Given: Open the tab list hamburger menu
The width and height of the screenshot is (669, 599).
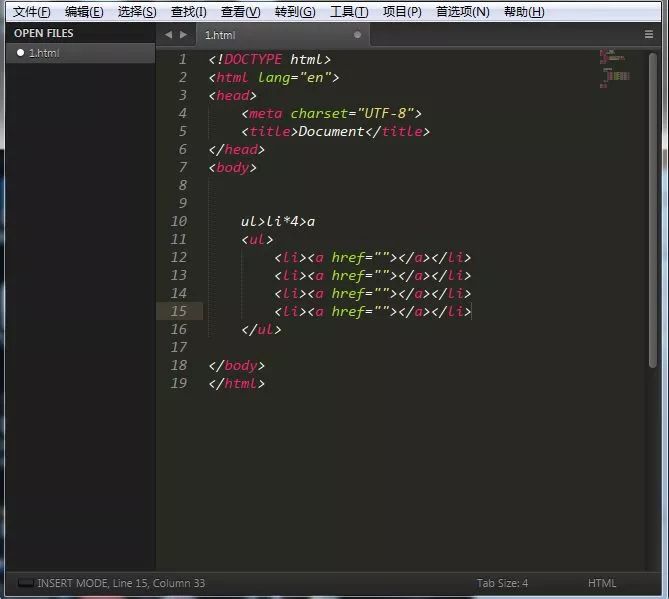Looking at the screenshot, I should tap(649, 34).
